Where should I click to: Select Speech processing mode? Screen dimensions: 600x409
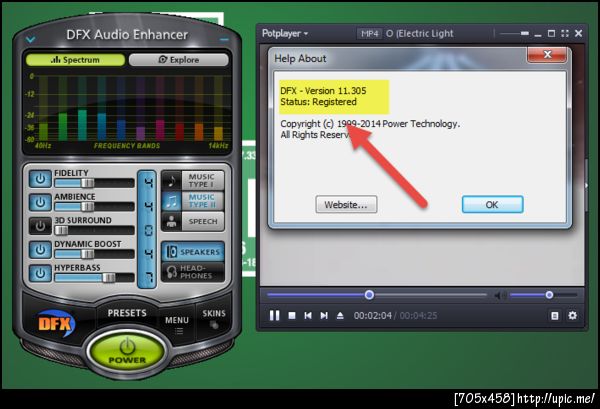[193, 222]
